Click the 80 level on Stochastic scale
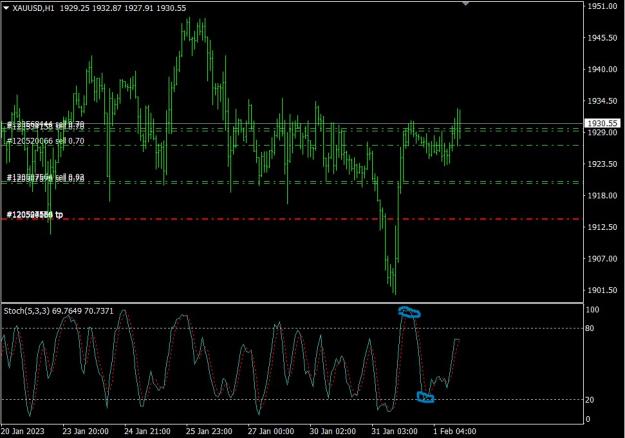The height and width of the screenshot is (438, 625). [x=590, y=328]
